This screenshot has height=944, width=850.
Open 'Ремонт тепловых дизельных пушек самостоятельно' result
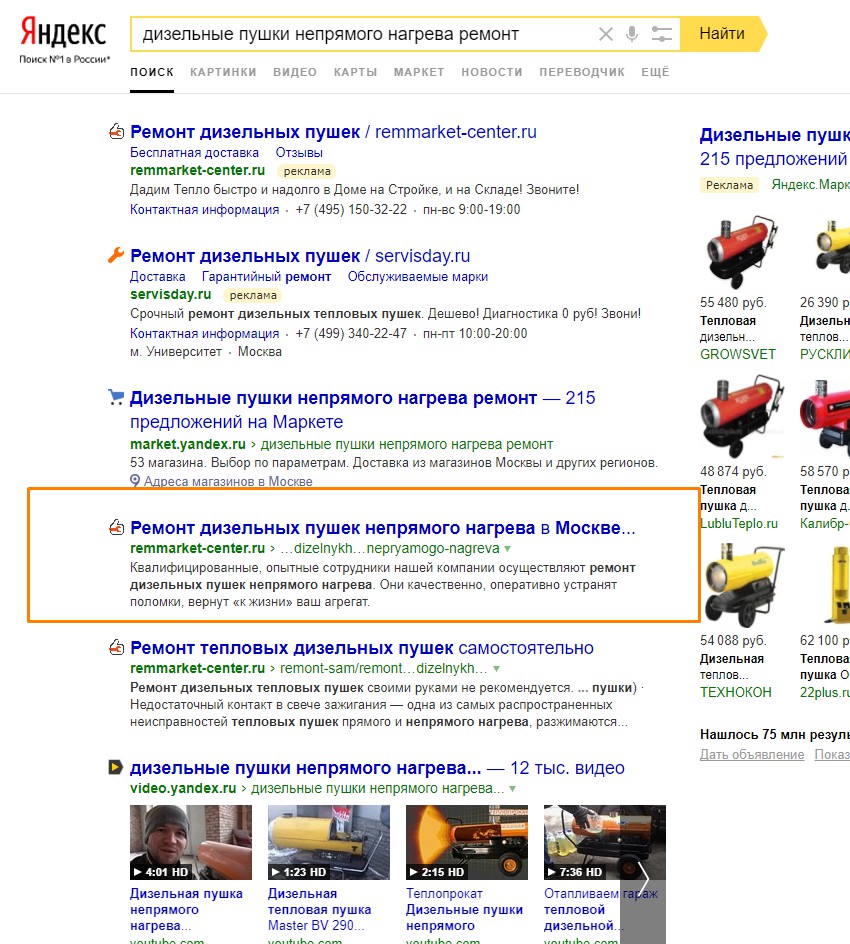tap(362, 648)
